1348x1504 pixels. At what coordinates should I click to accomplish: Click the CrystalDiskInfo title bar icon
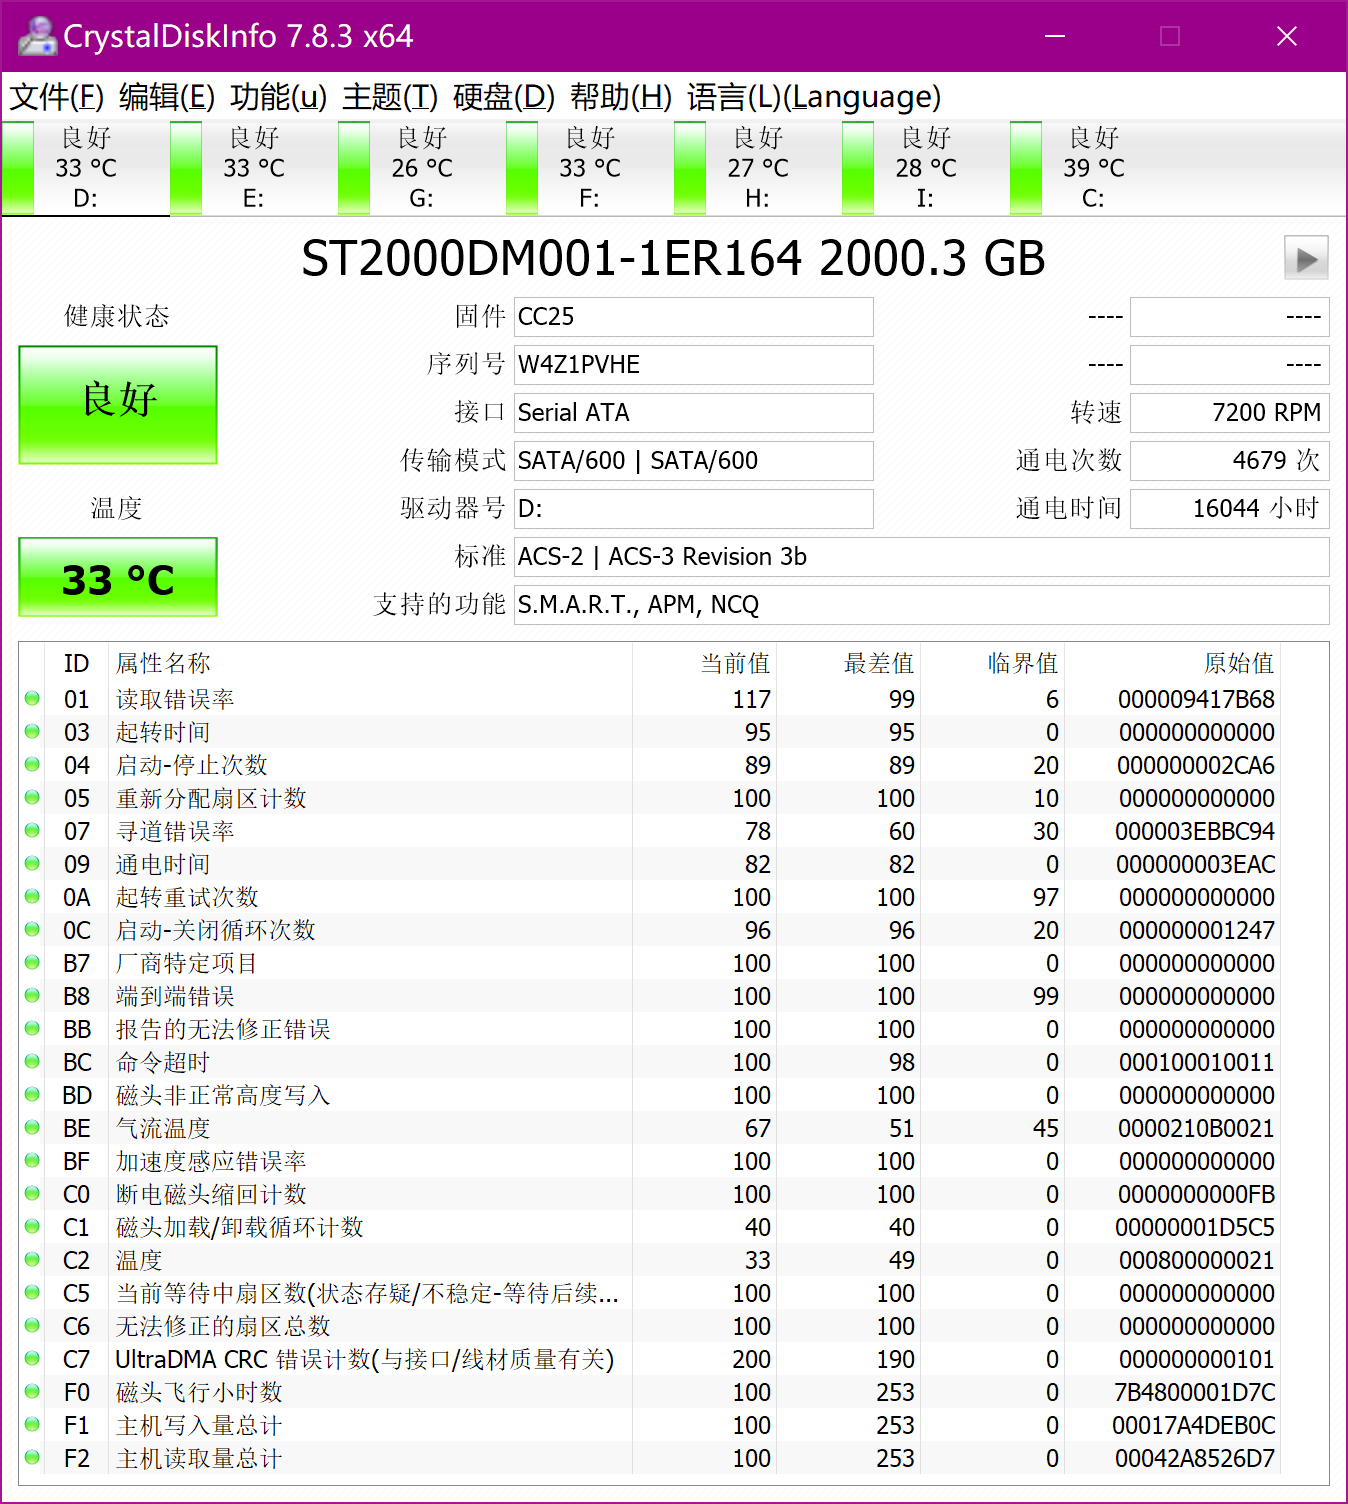pyautogui.click(x=37, y=36)
